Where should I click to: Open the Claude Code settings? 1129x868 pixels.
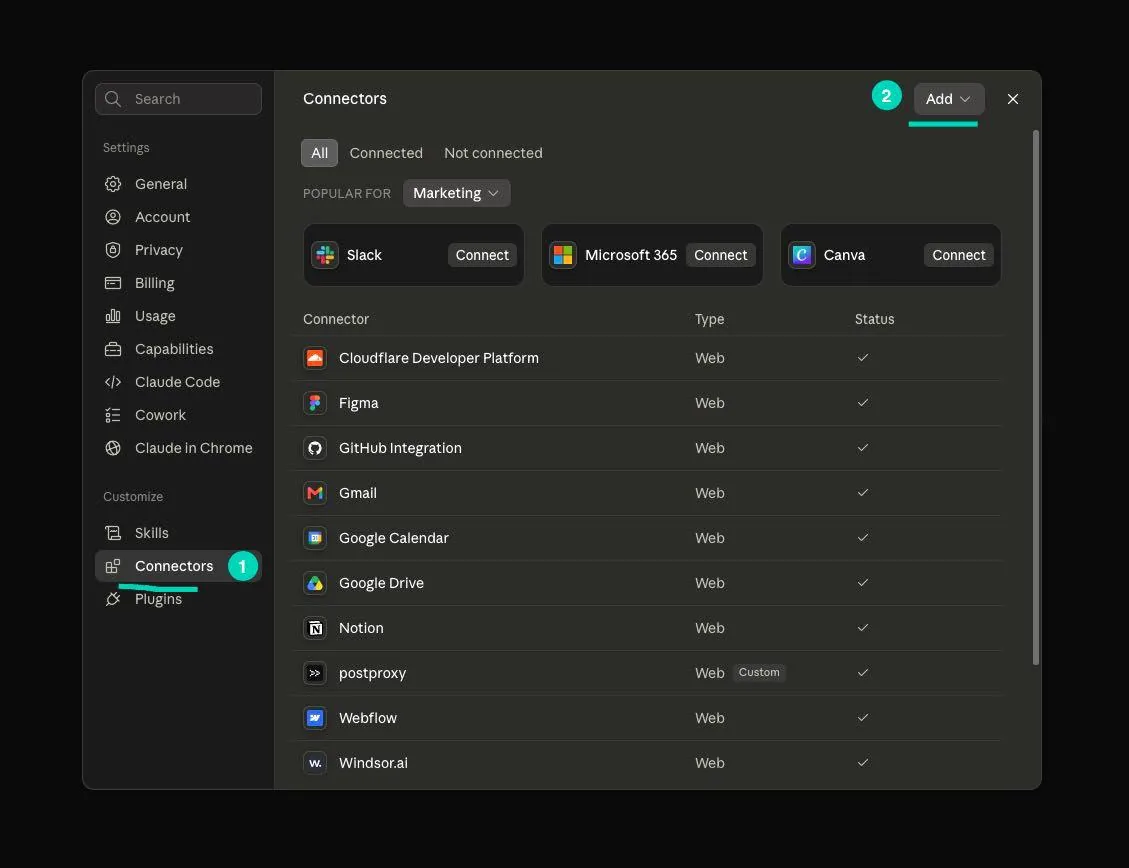click(x=178, y=382)
